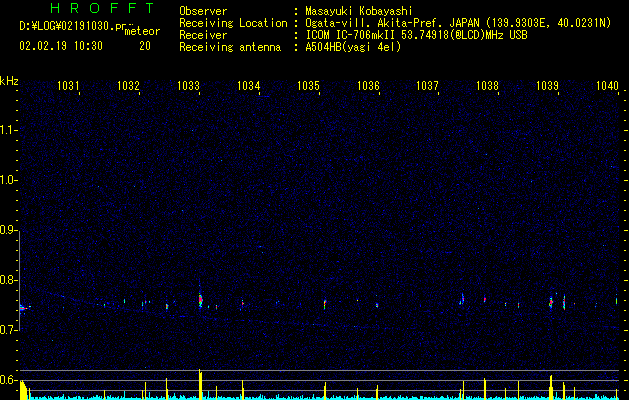
Task: Click the 1038 time axis marker
Action: [487, 85]
